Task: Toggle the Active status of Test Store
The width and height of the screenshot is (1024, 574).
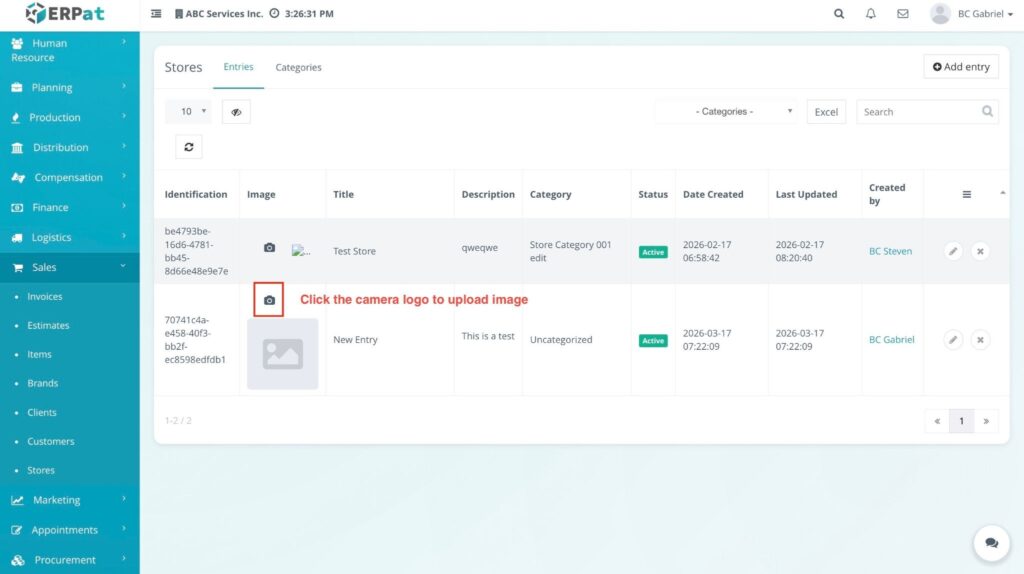Action: coord(653,252)
